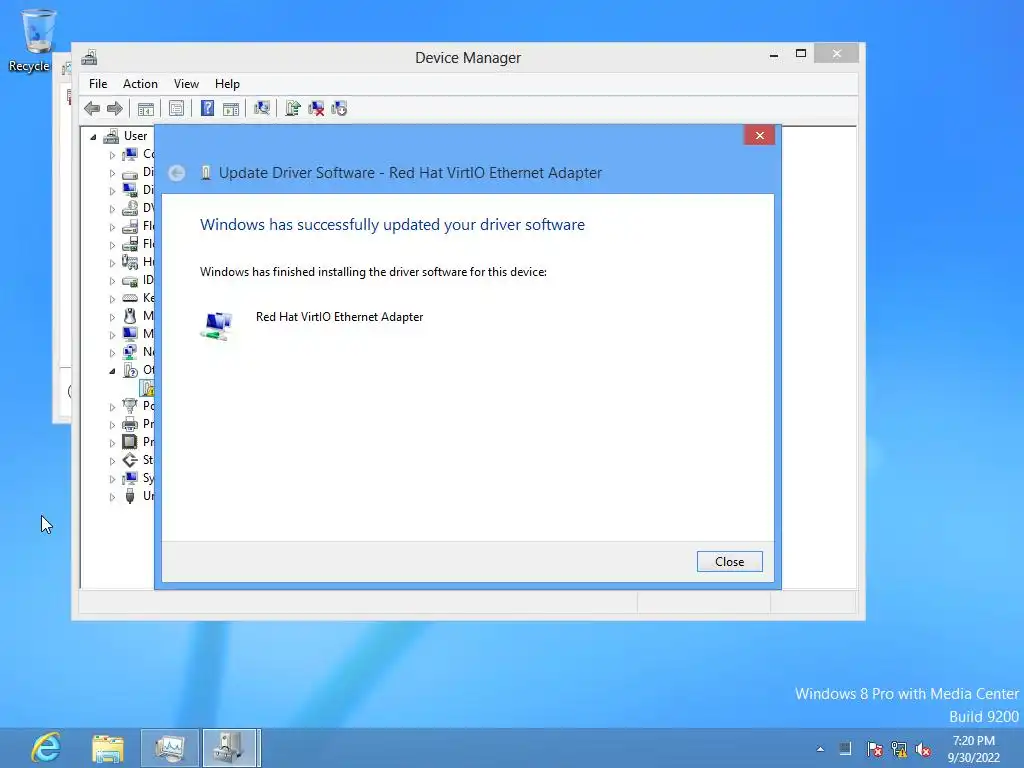This screenshot has height=768, width=1024.
Task: Click Scan for hardware changes toolbar icon
Action: [x=262, y=108]
